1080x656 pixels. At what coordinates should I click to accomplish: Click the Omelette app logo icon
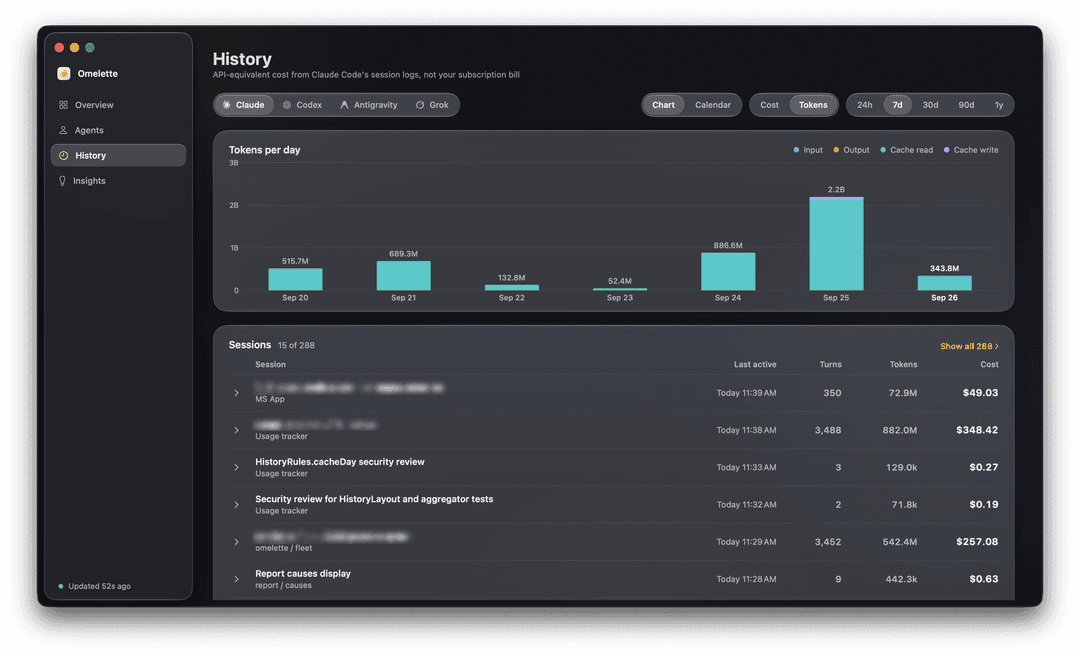pyautogui.click(x=63, y=74)
